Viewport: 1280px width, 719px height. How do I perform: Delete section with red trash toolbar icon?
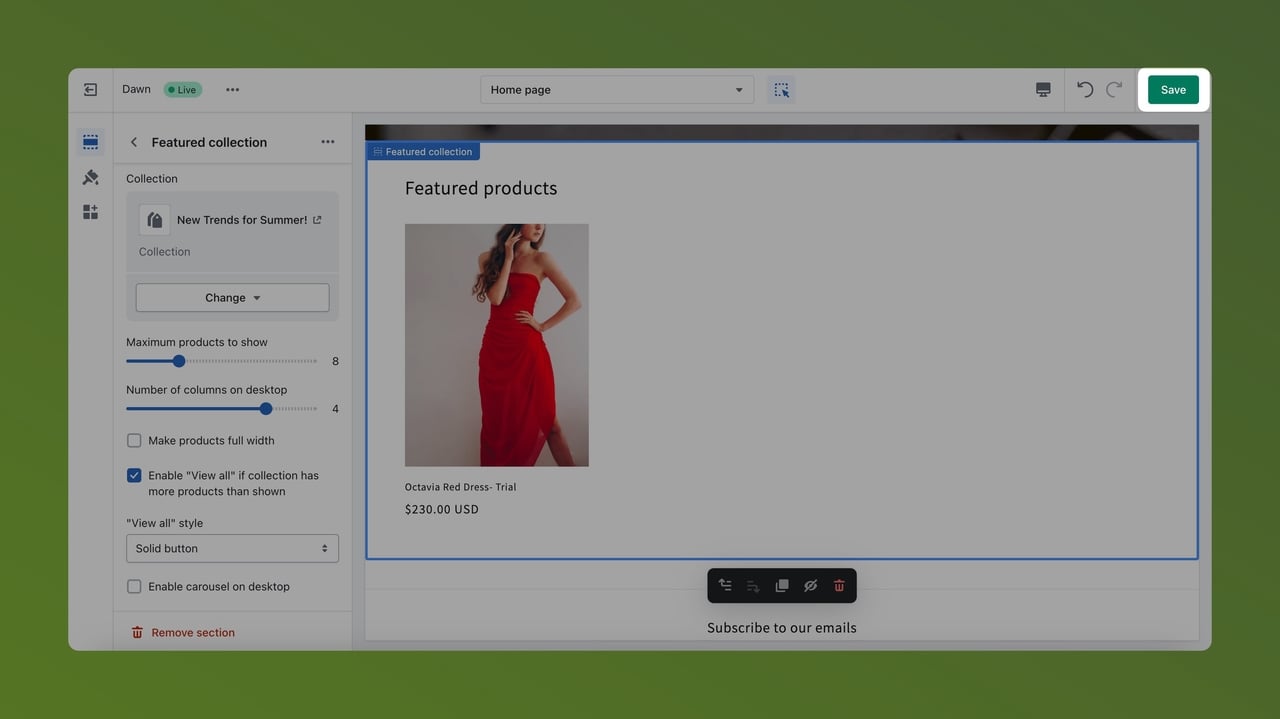(839, 586)
